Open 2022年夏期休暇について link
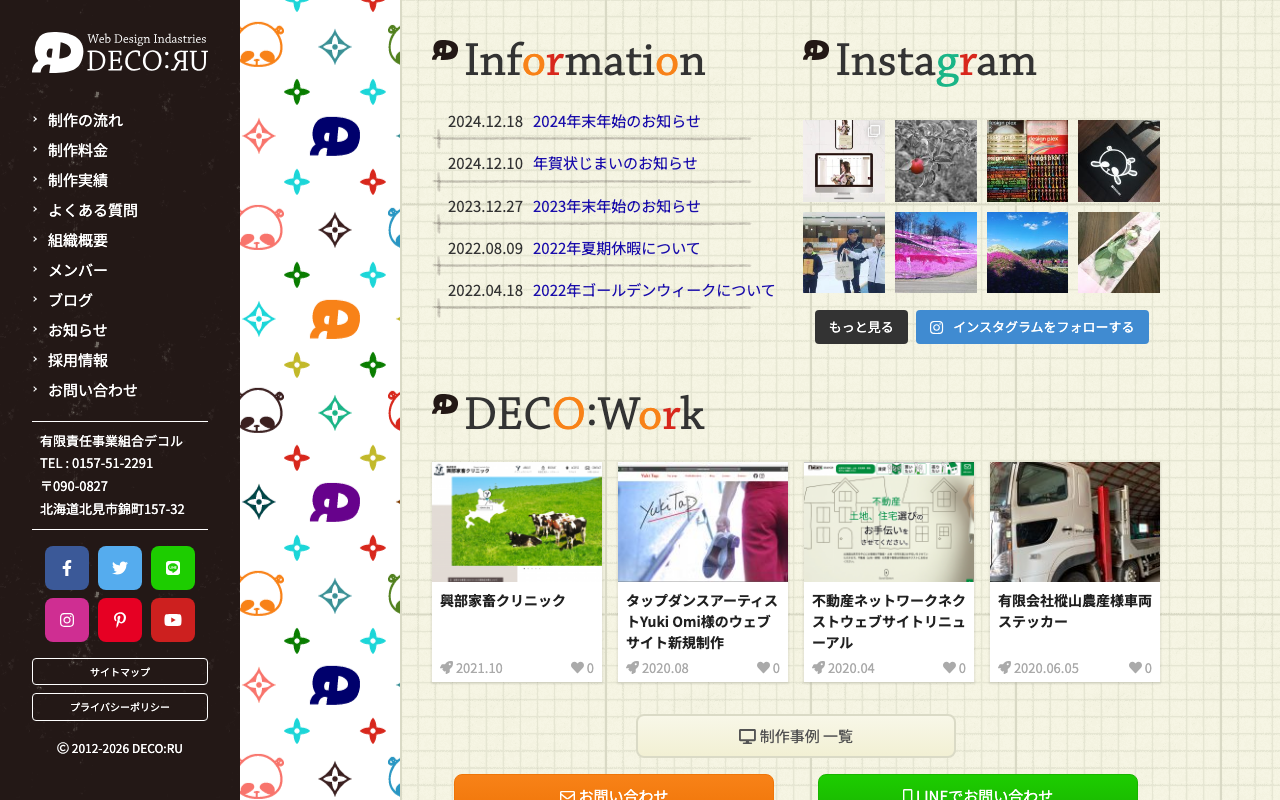Screen dimensions: 1280x800 pyautogui.click(x=617, y=248)
